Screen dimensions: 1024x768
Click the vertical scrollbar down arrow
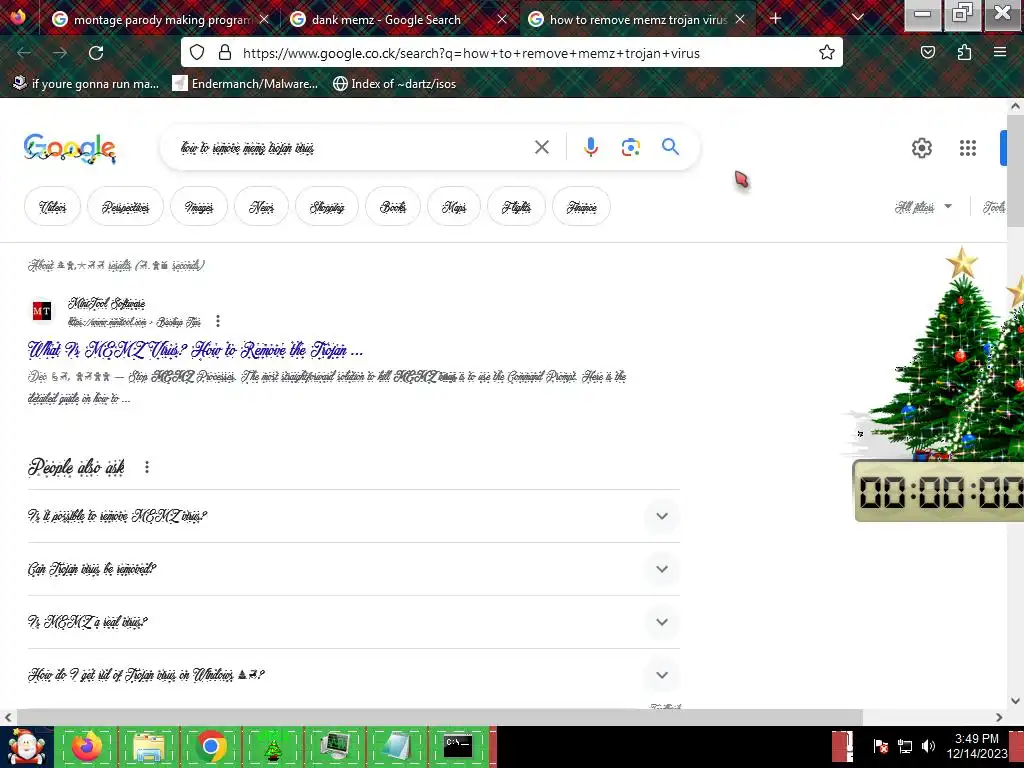1016,701
